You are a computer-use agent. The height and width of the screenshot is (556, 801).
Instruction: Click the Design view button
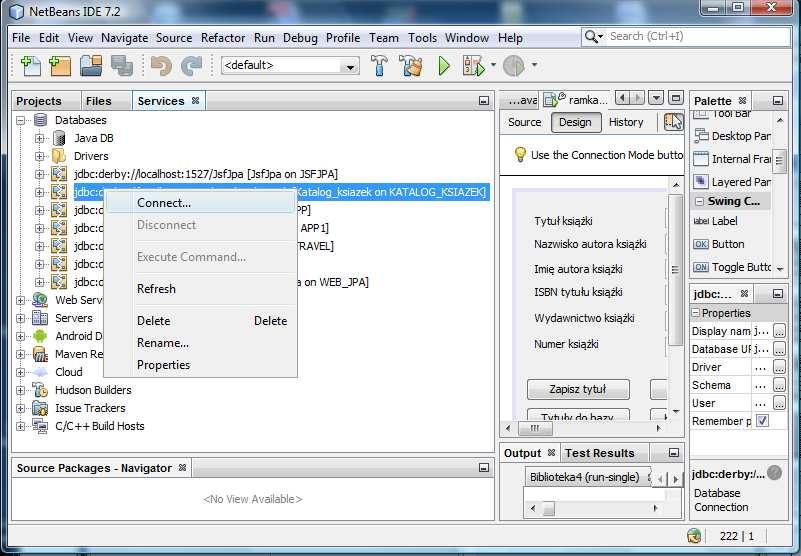[575, 122]
